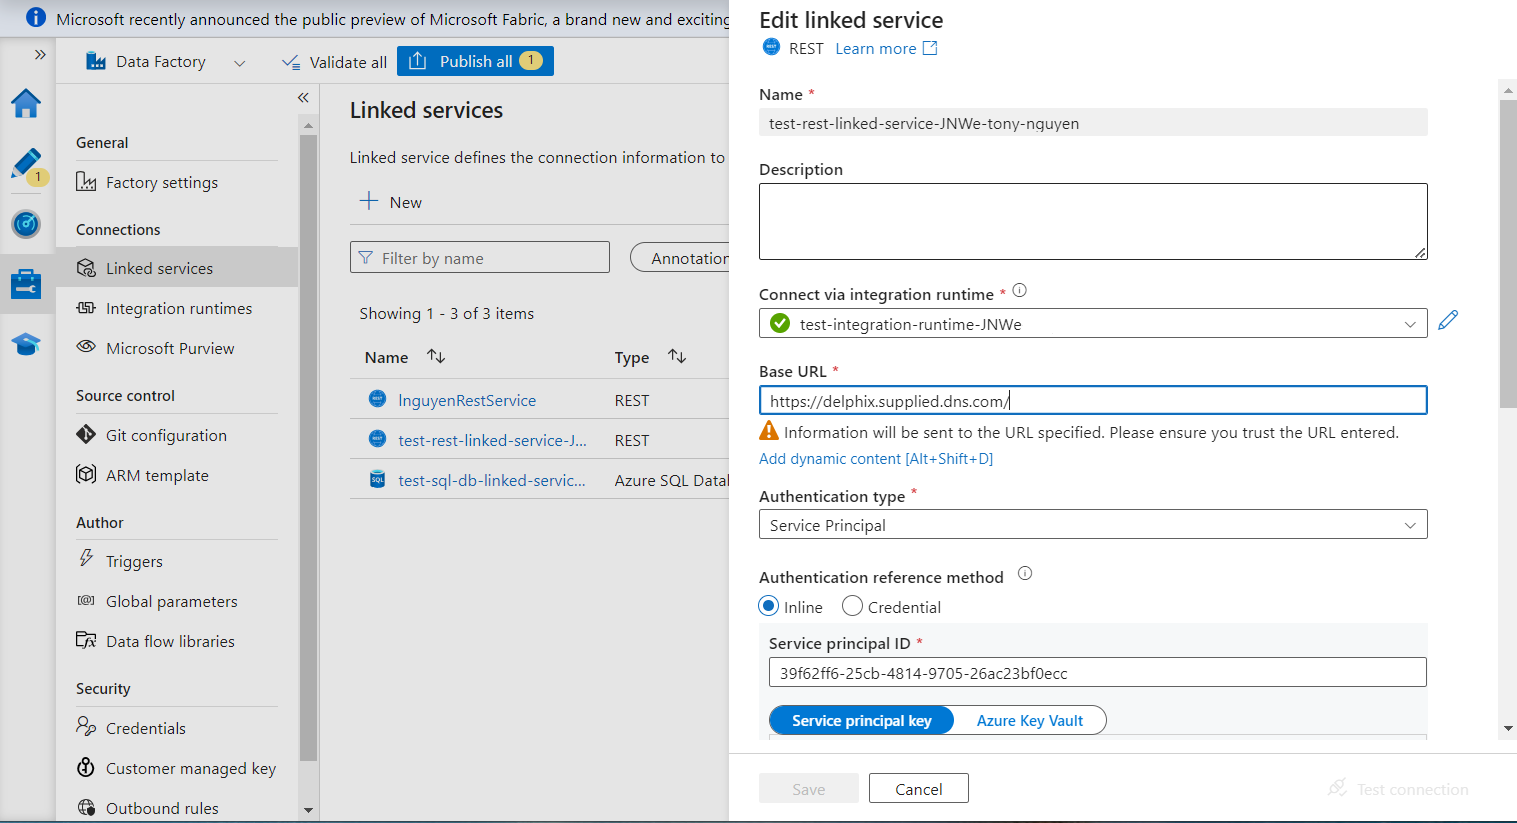Open Integration runtimes in Connections
The image size is (1517, 823).
point(178,309)
